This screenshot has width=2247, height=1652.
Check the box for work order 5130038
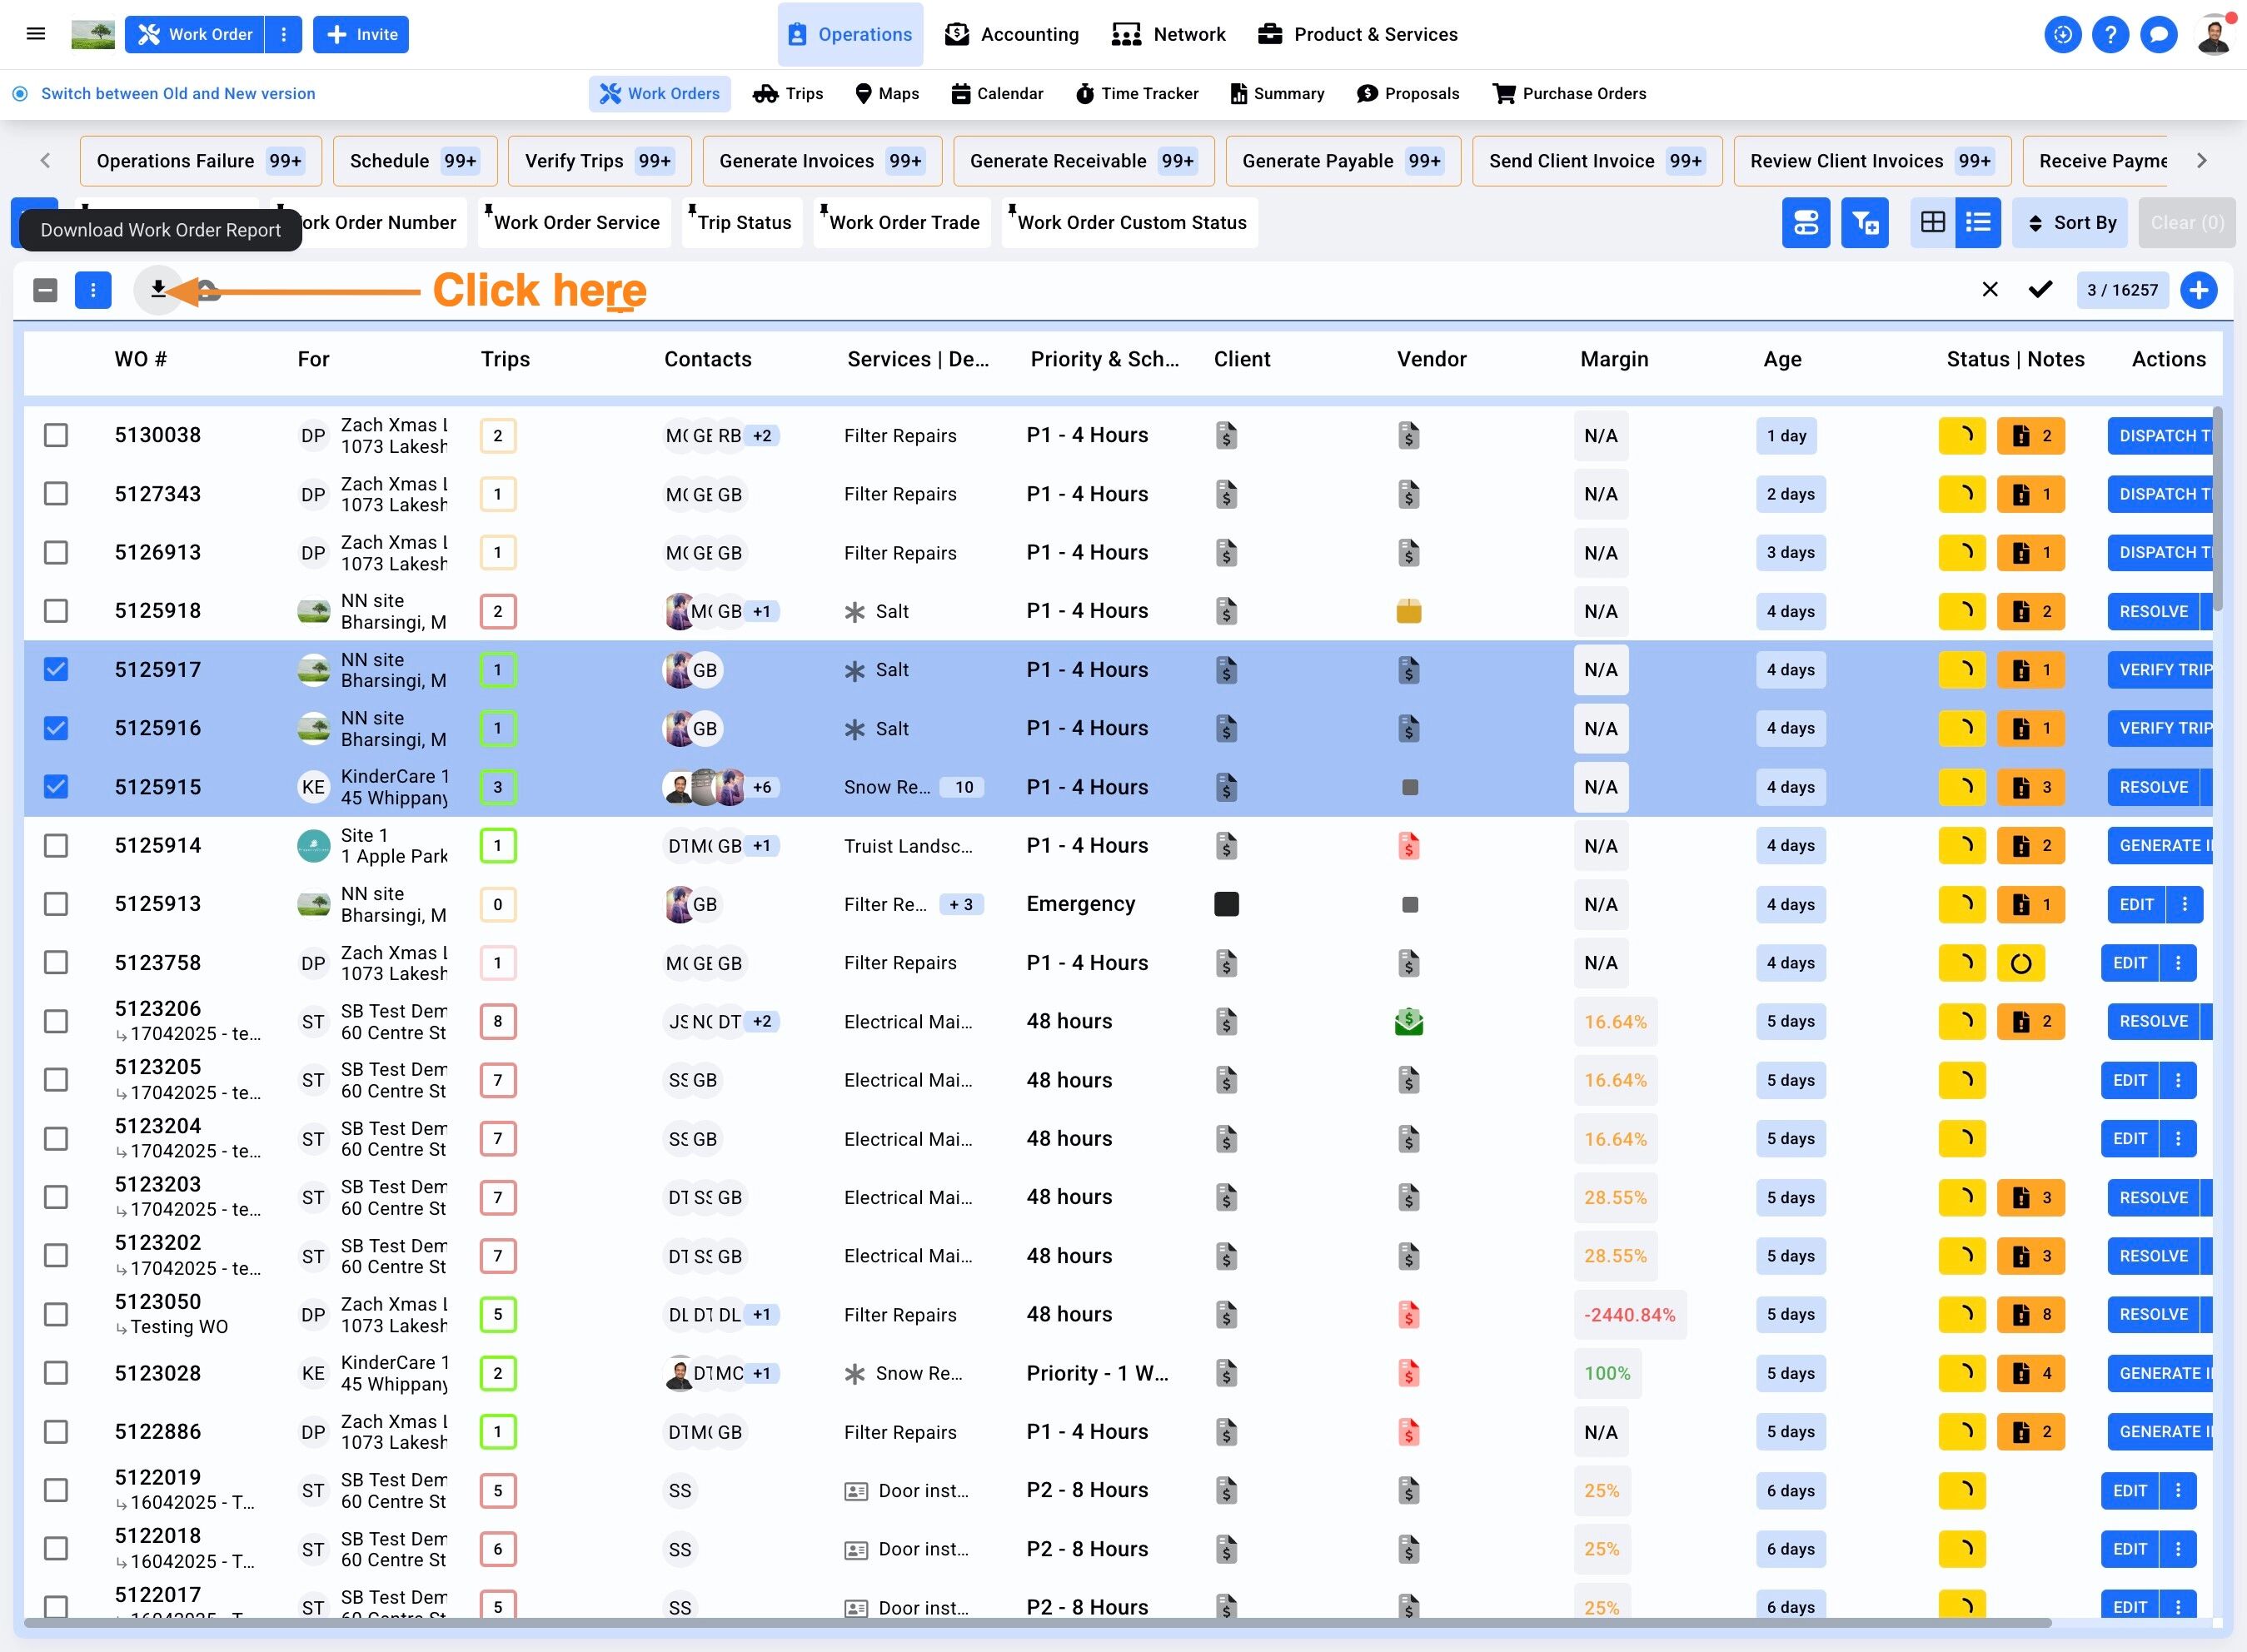coord(56,436)
